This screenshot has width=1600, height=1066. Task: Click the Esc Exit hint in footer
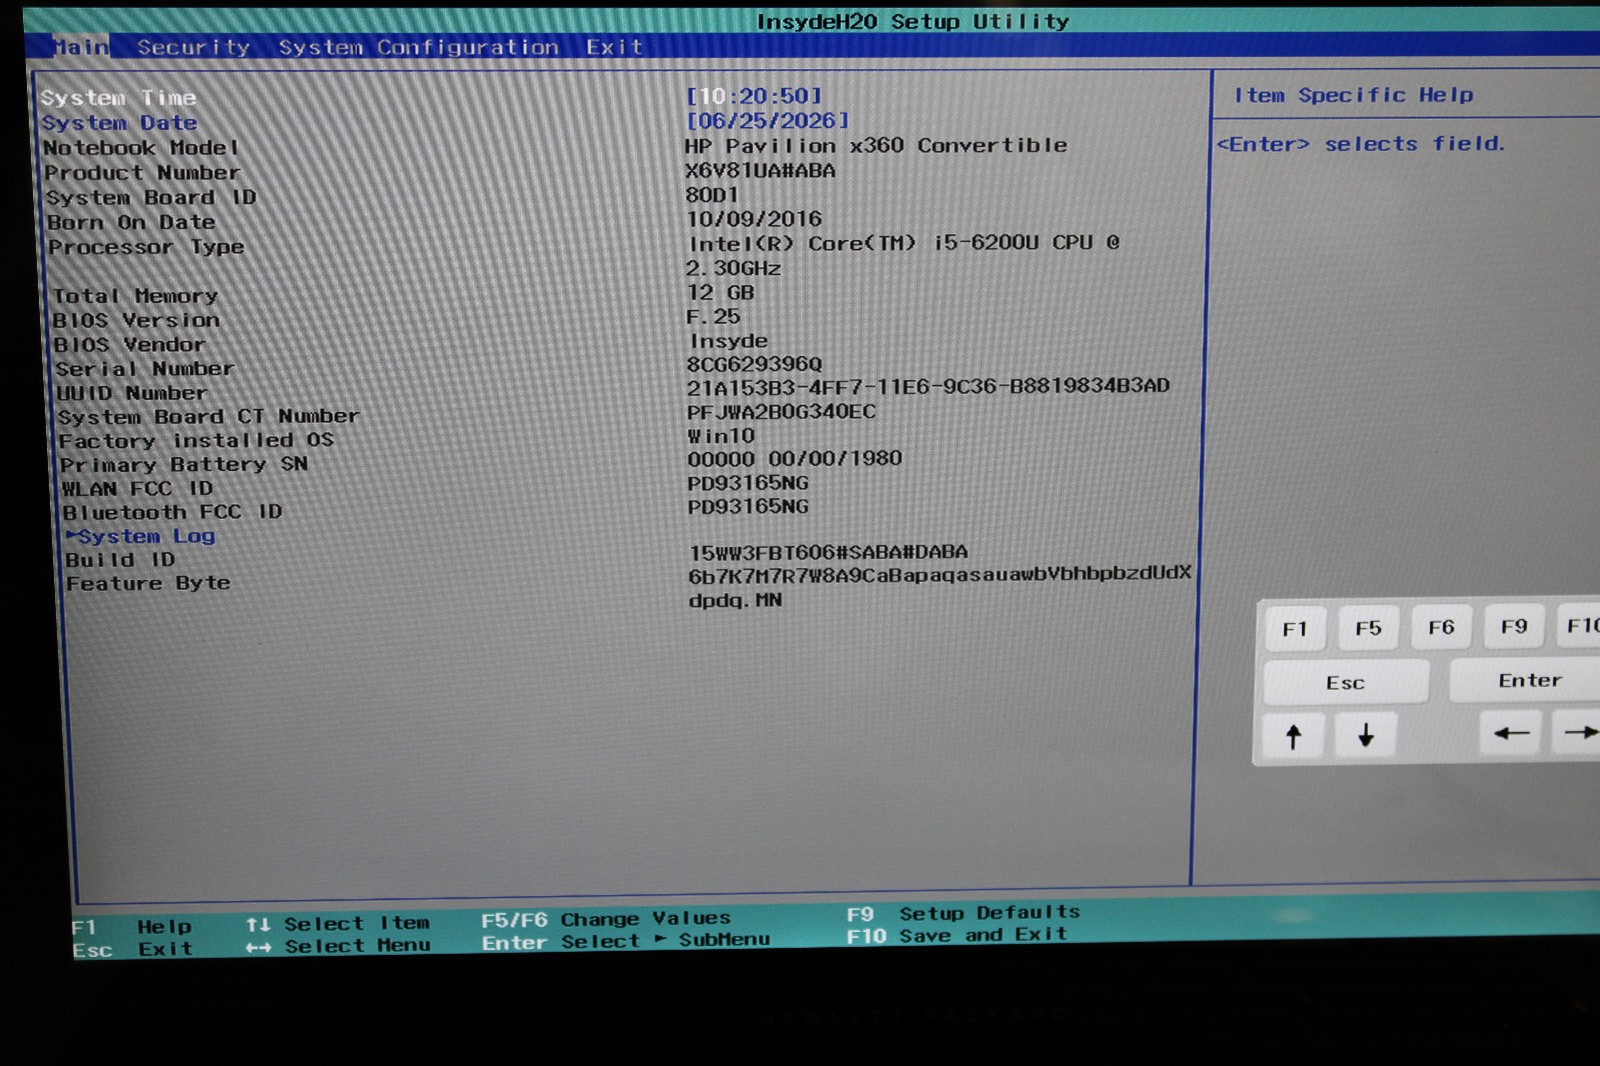pos(132,949)
